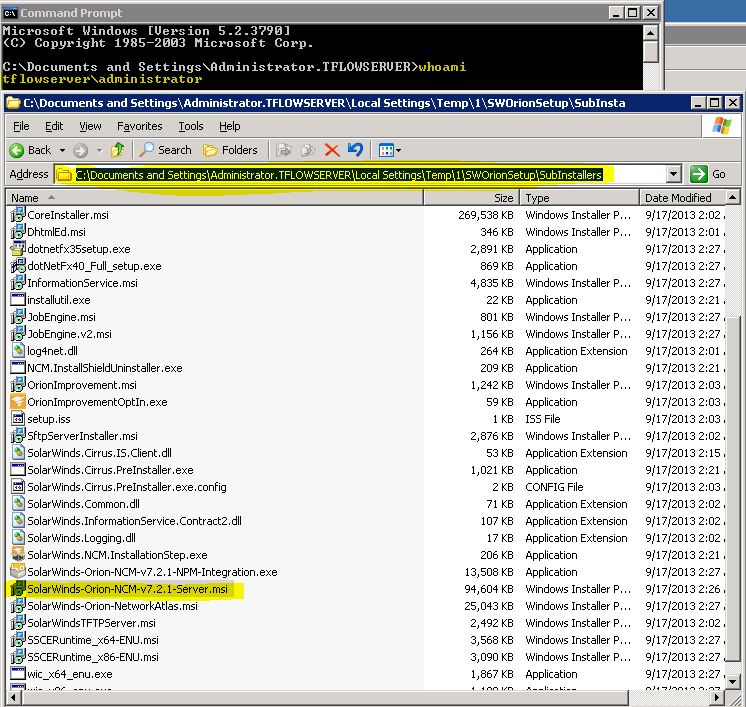The width and height of the screenshot is (746, 707).
Task: Select OrionImprovement.msi file name
Action: pyautogui.click(x=82, y=385)
